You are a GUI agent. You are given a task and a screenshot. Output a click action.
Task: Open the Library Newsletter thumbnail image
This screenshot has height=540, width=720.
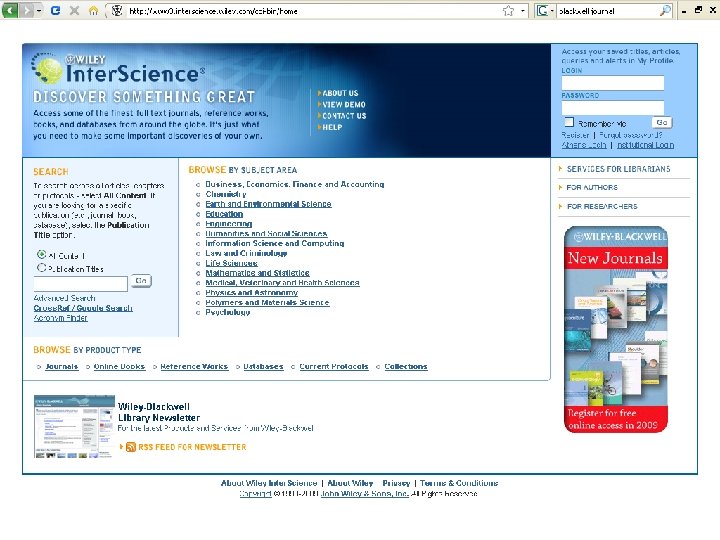(x=74, y=427)
